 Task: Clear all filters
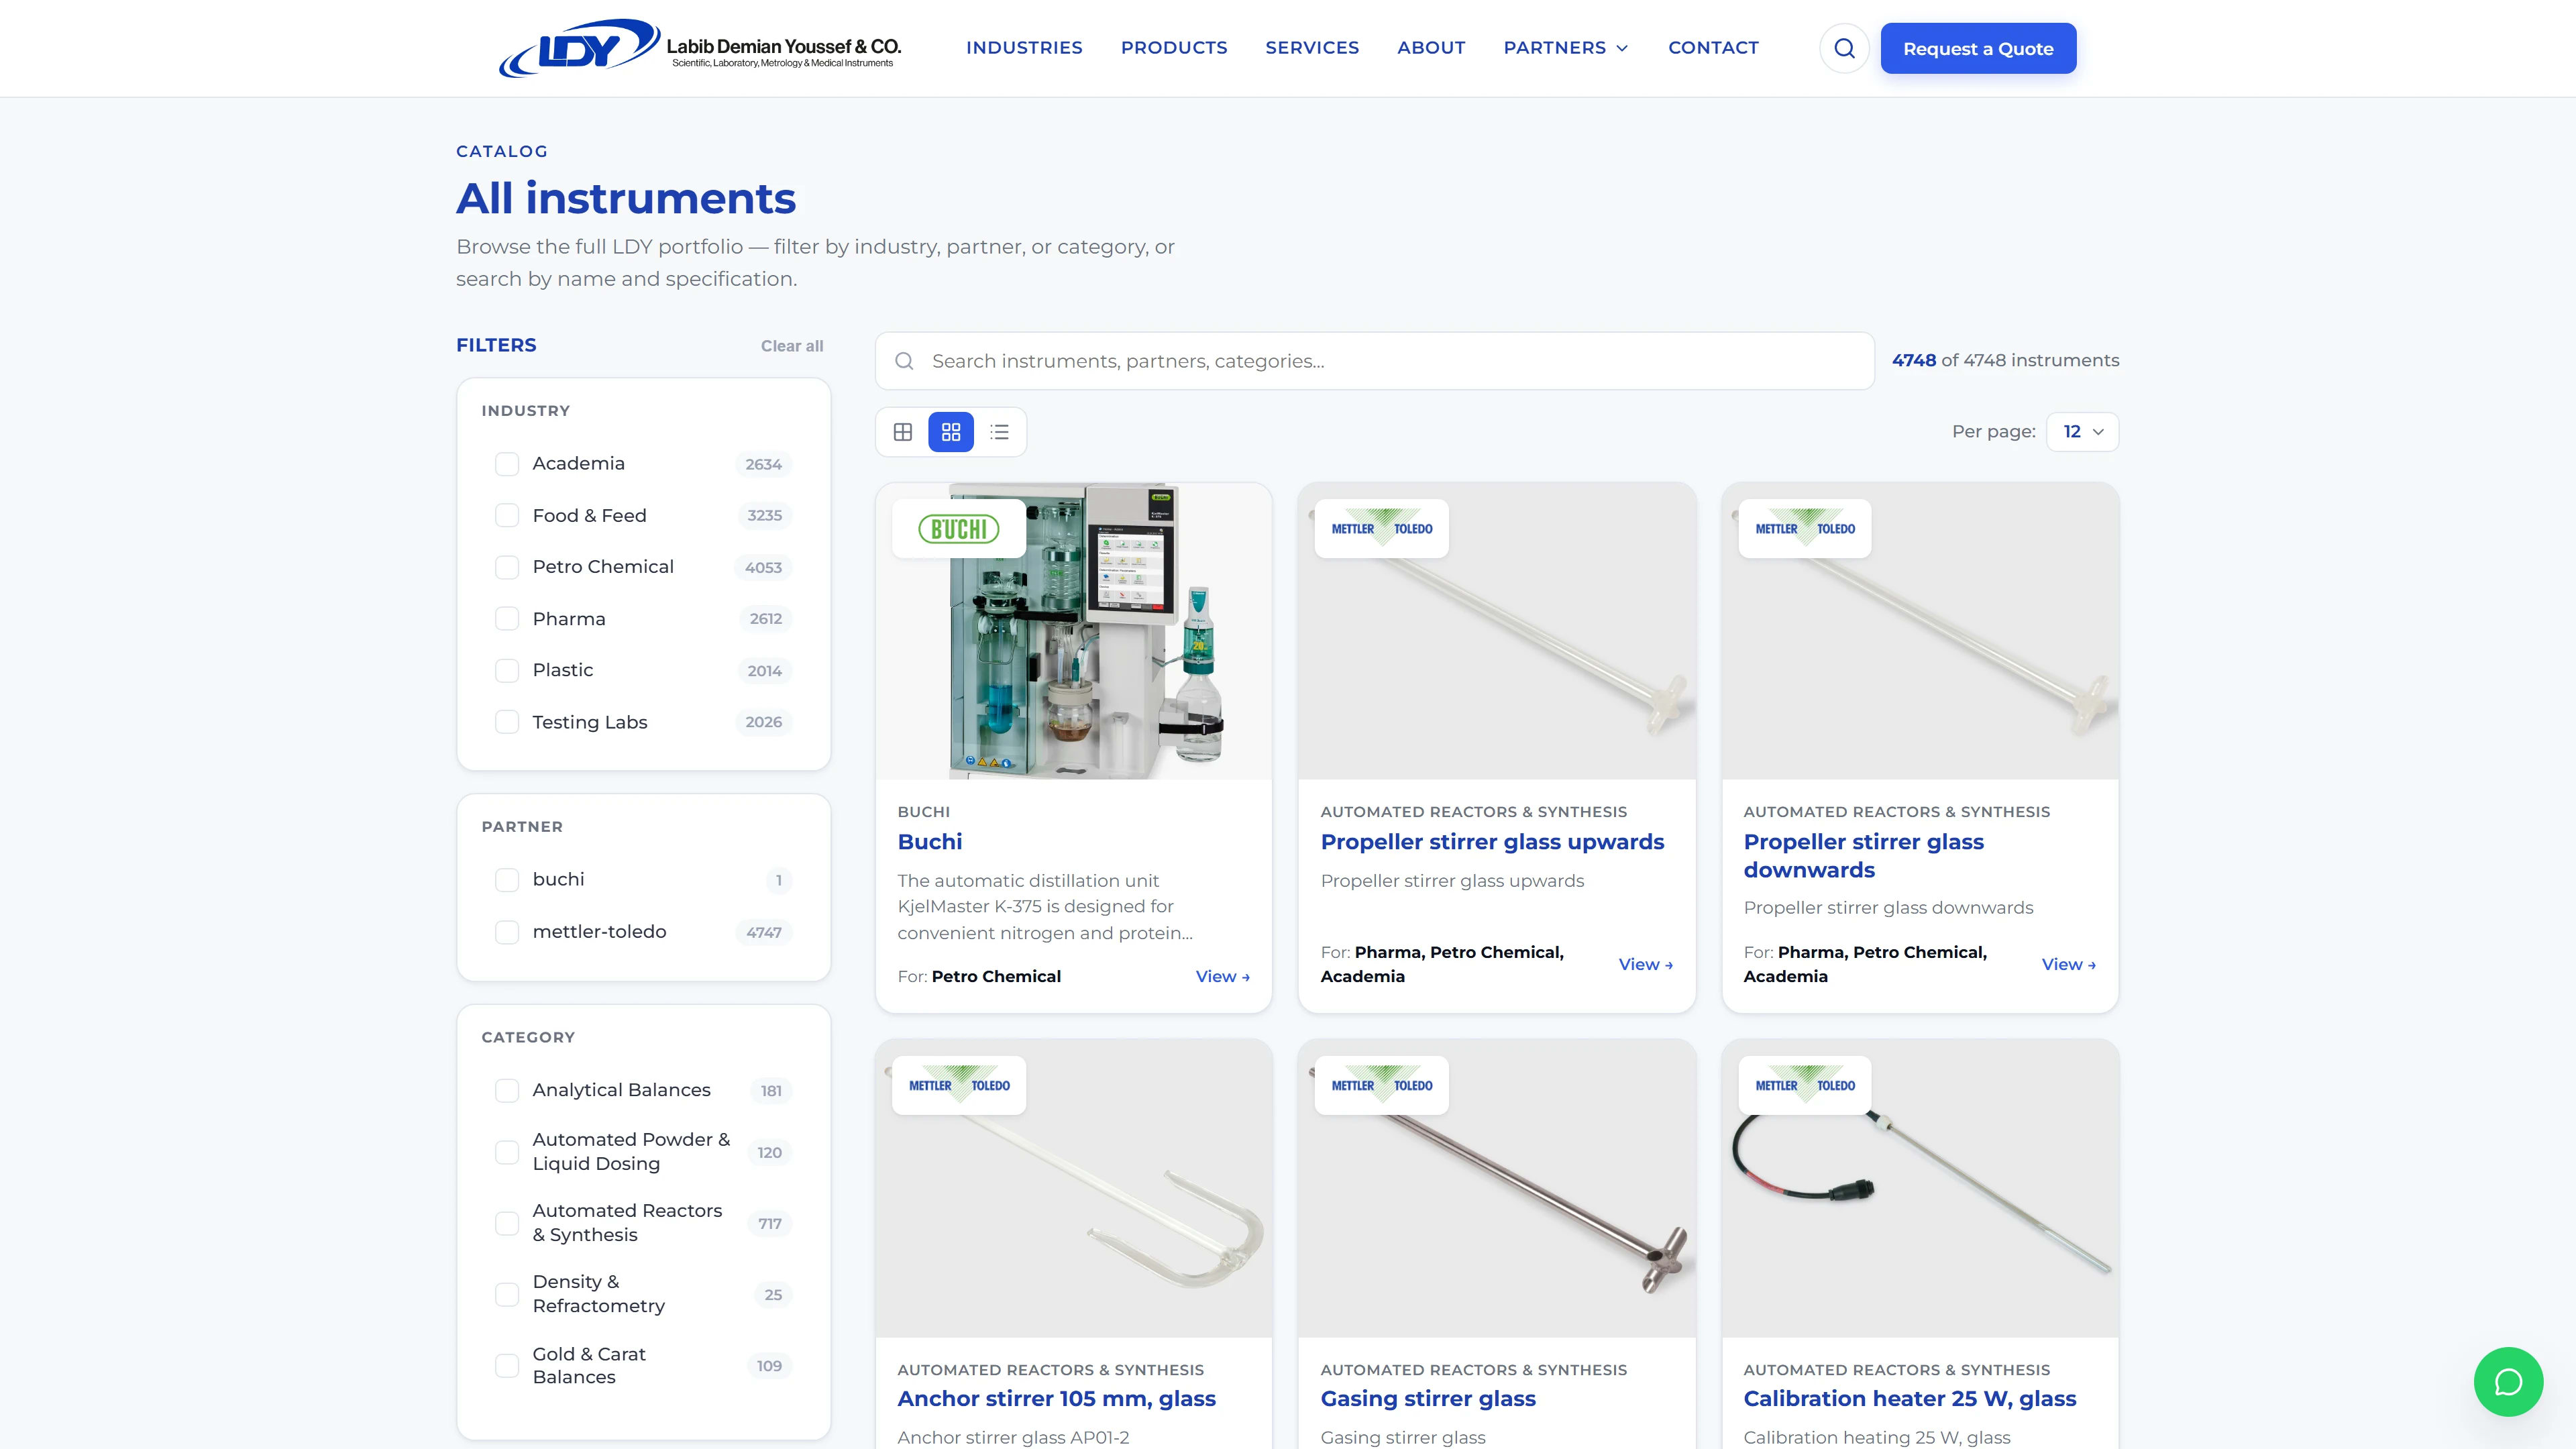pyautogui.click(x=792, y=346)
